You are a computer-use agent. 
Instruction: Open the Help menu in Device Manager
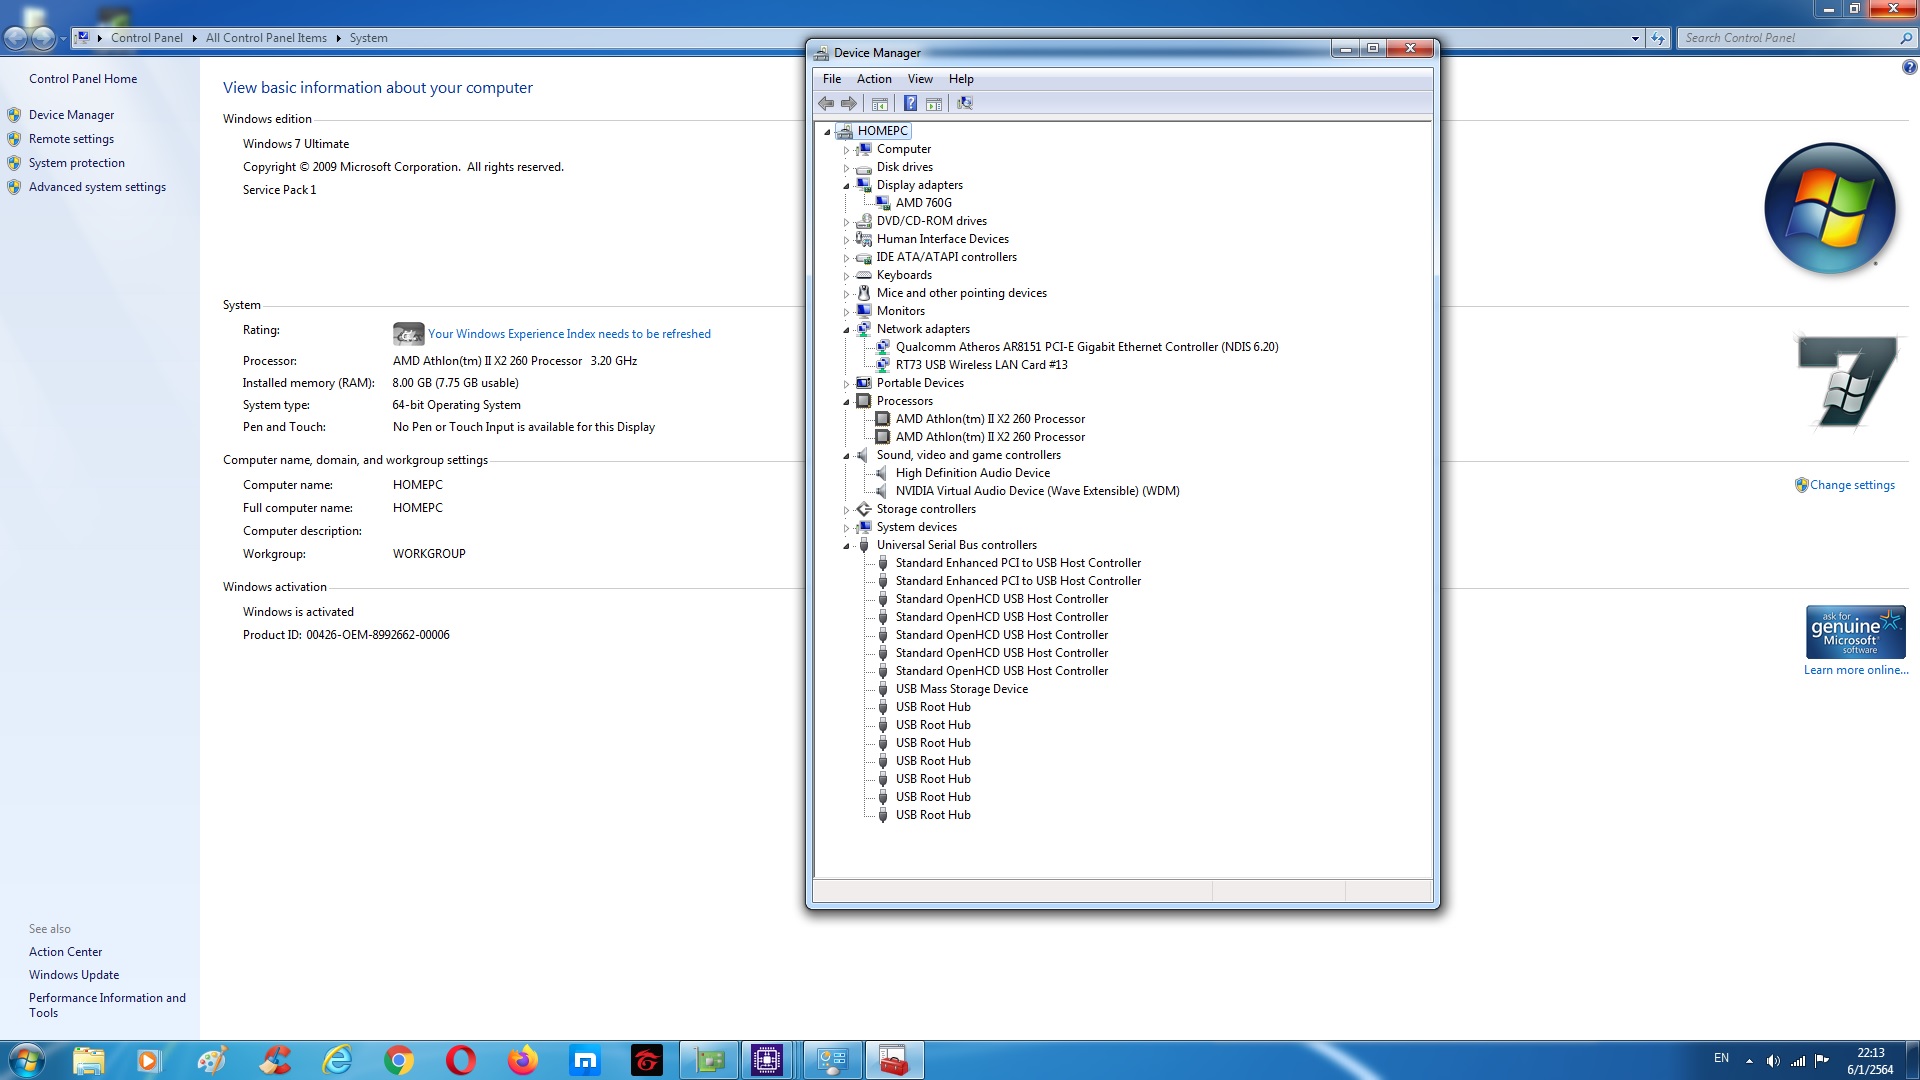[961, 79]
